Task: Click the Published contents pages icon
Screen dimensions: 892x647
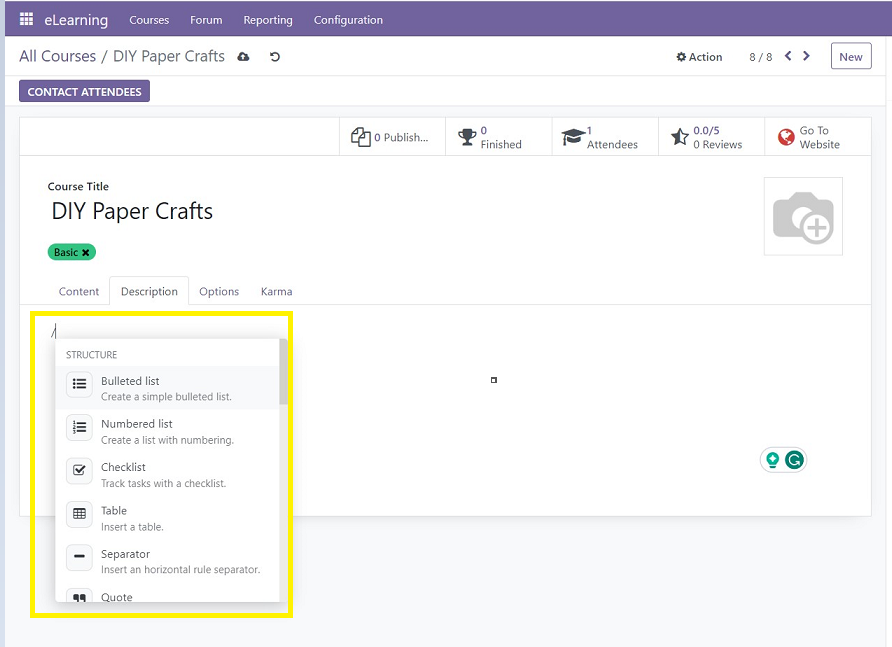Action: tap(361, 137)
